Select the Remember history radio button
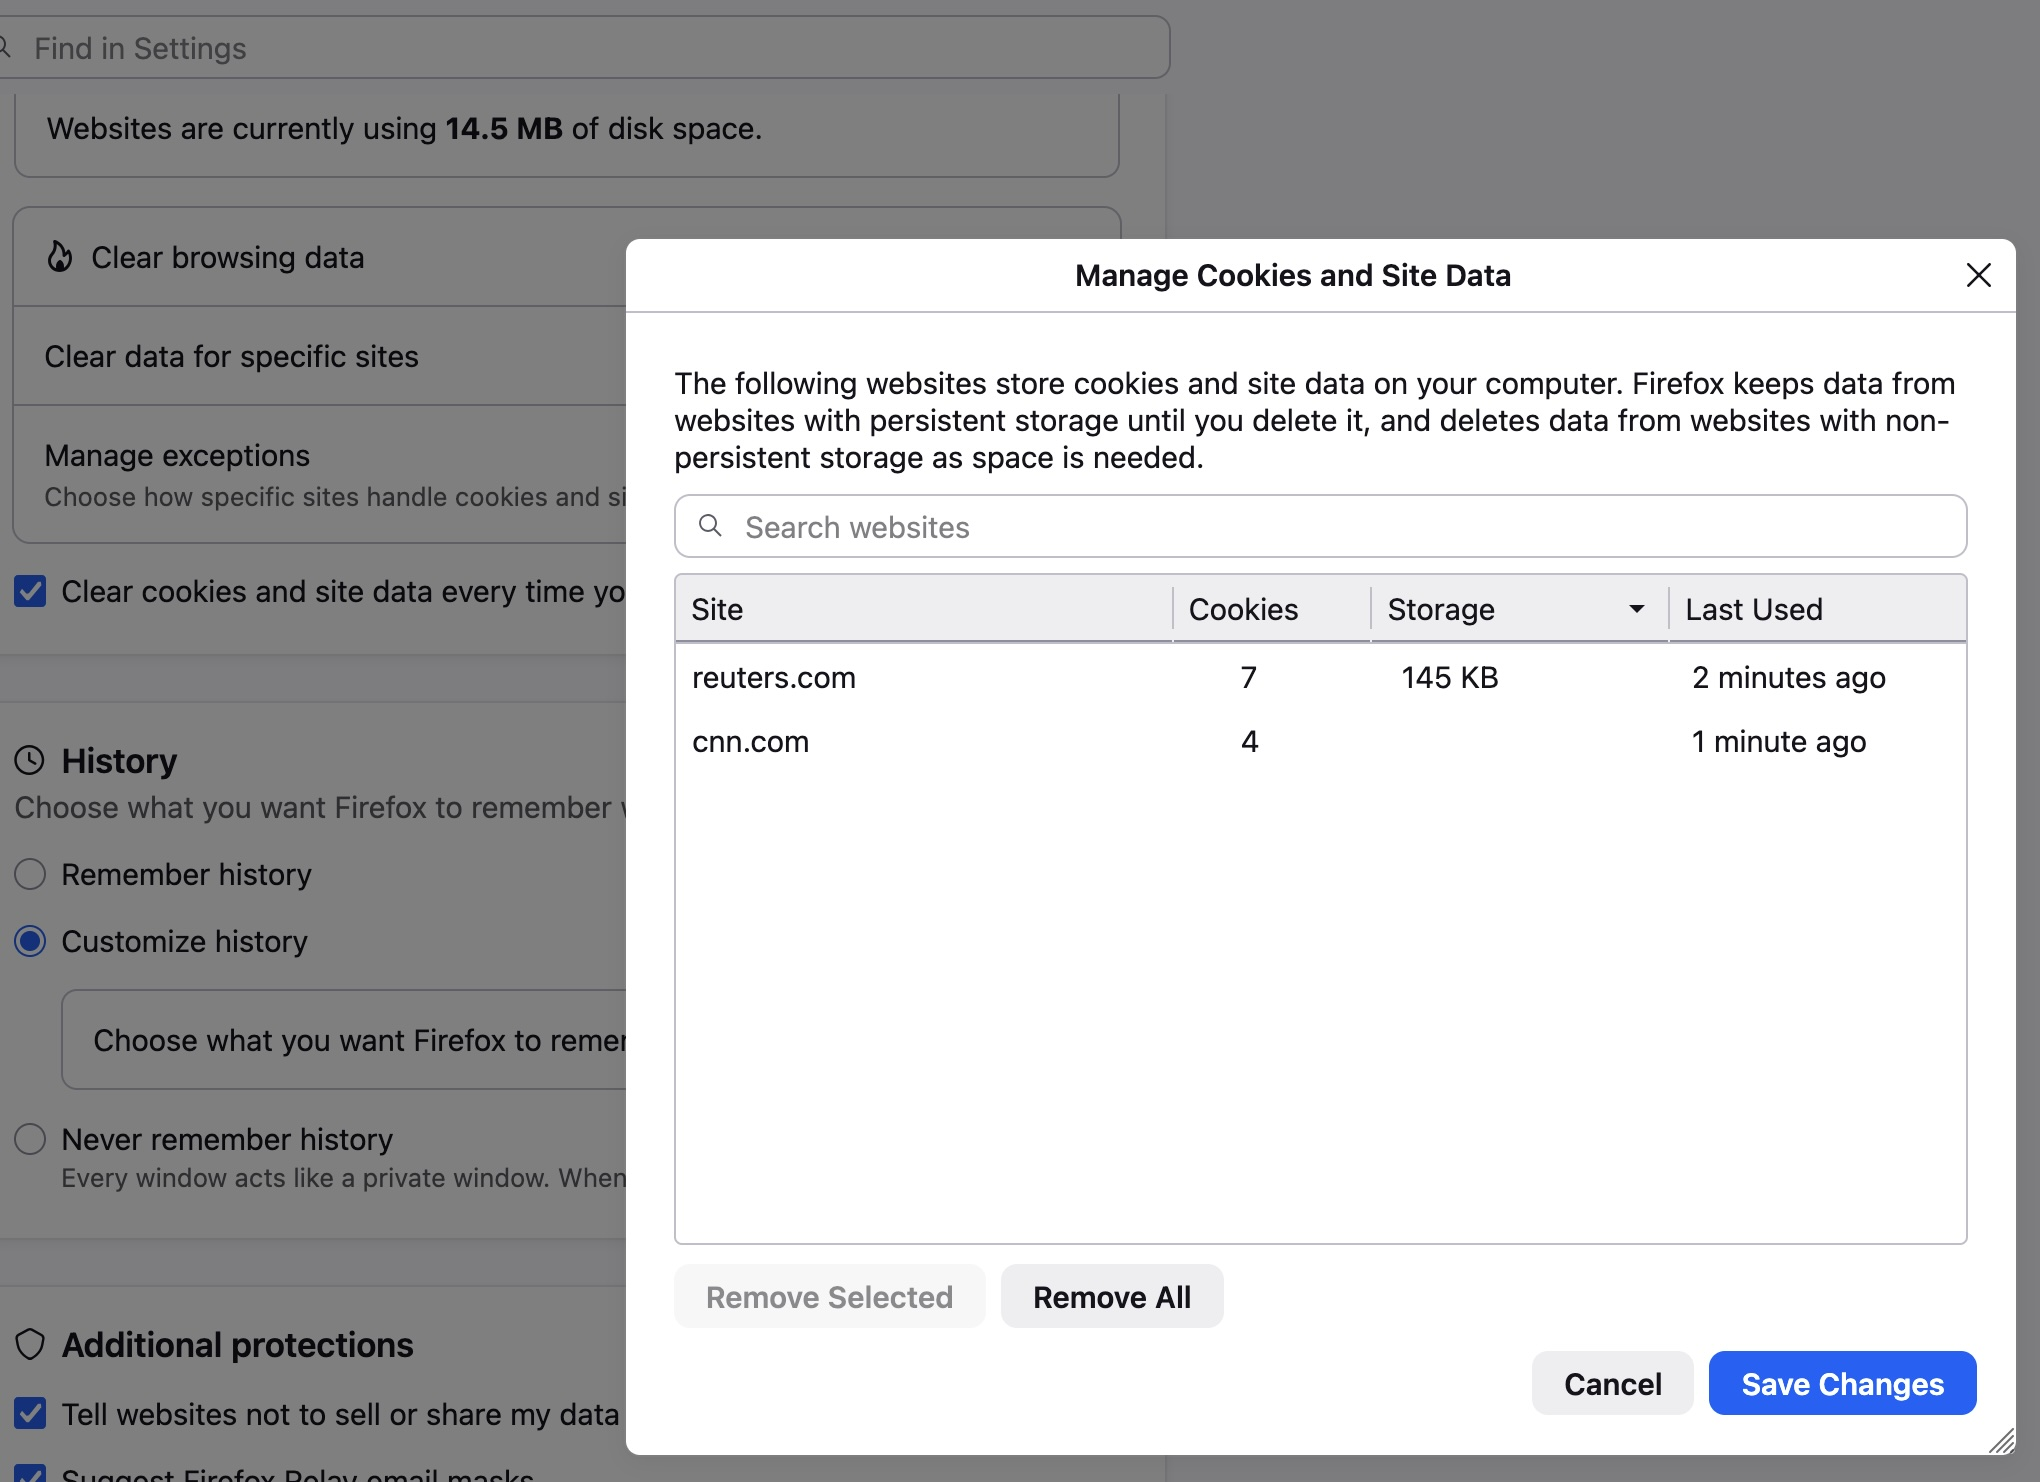Image resolution: width=2040 pixels, height=1482 pixels. [30, 874]
